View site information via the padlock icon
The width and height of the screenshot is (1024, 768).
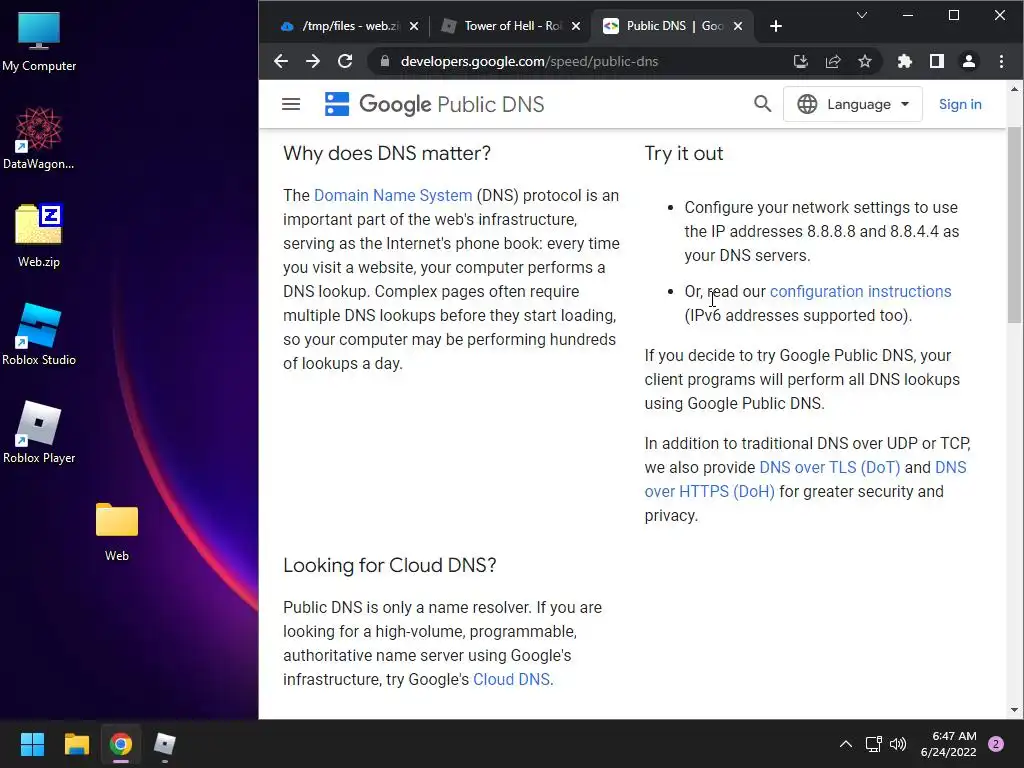coord(385,61)
